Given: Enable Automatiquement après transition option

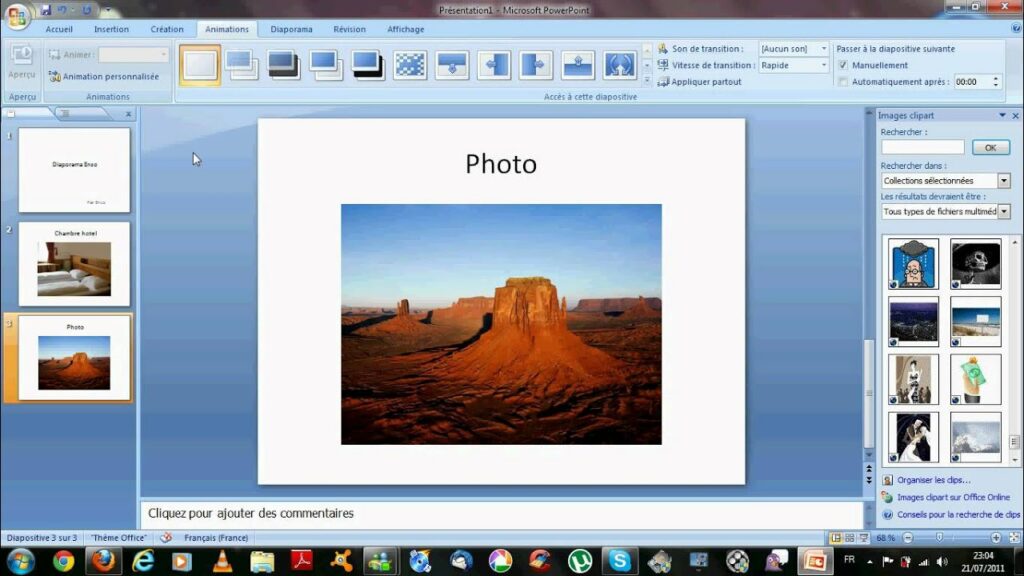Looking at the screenshot, I should (843, 81).
